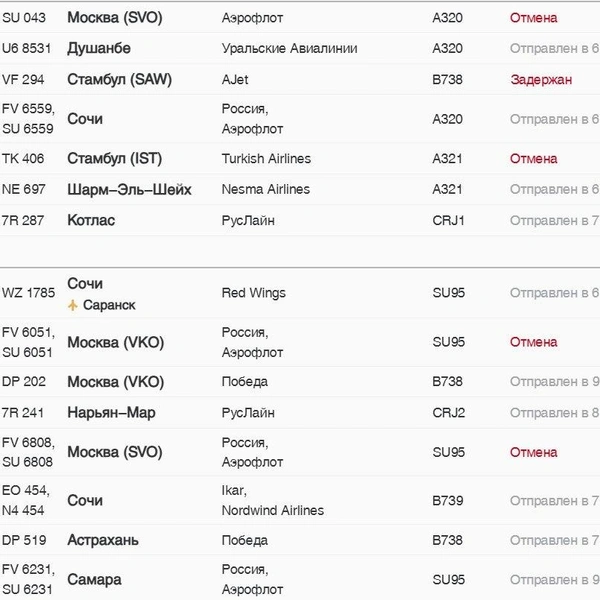600x600 pixels.
Task: Select the Шарм-Эль-Шейх destination
Action: [x=129, y=189]
